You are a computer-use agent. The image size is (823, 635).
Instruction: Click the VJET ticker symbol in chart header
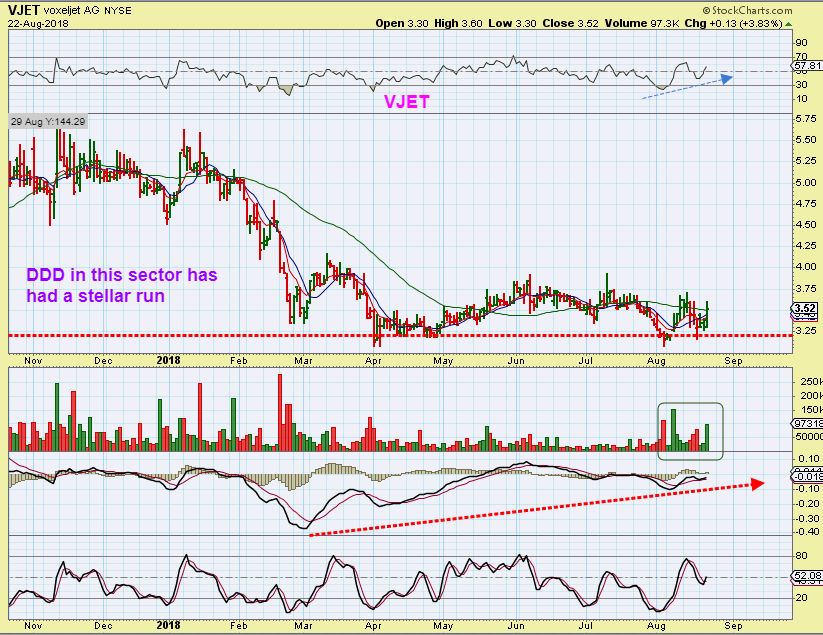[x=24, y=10]
